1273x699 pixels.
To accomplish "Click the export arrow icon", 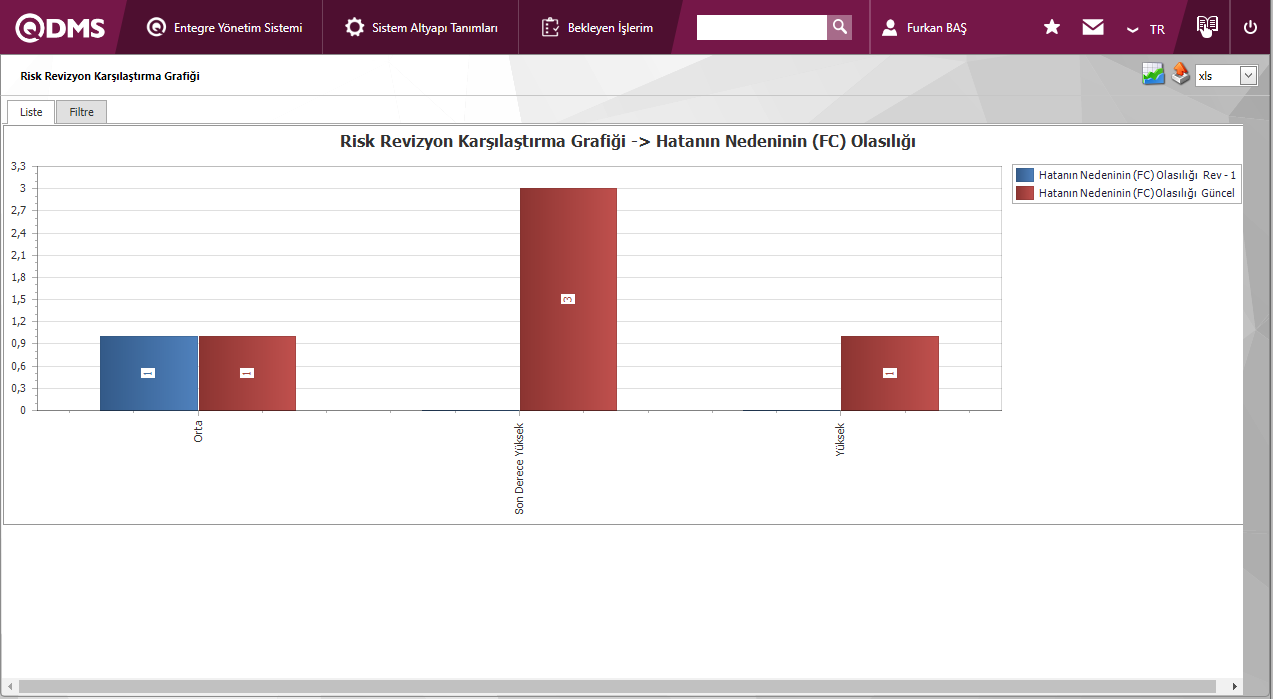I will tap(1181, 75).
